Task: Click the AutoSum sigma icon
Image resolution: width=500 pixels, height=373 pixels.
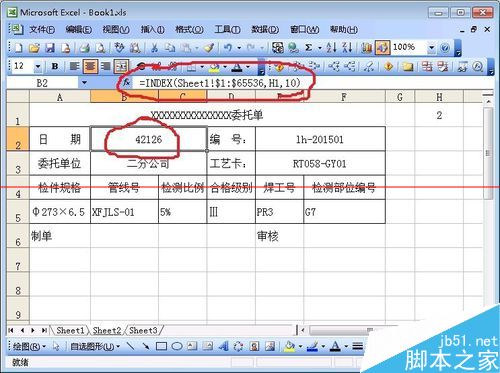Action: tap(309, 48)
